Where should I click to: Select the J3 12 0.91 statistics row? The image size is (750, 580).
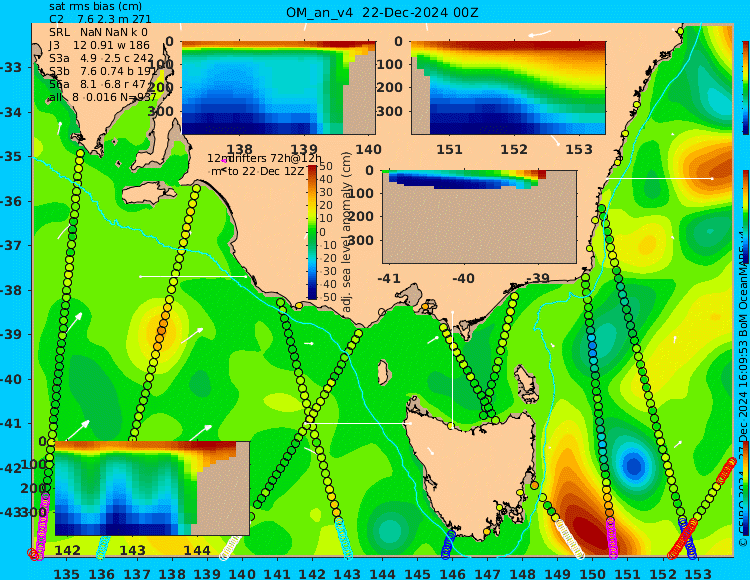coord(99,45)
